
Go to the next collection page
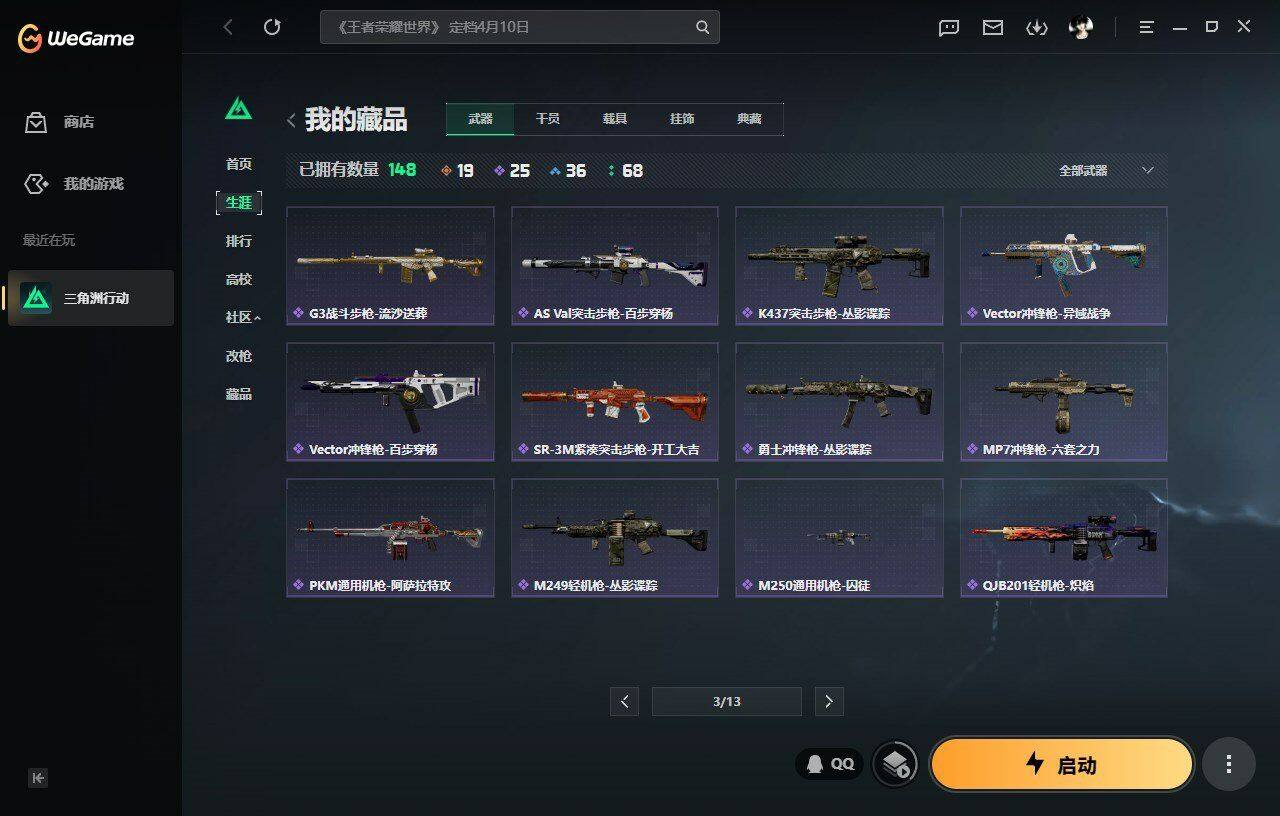828,702
